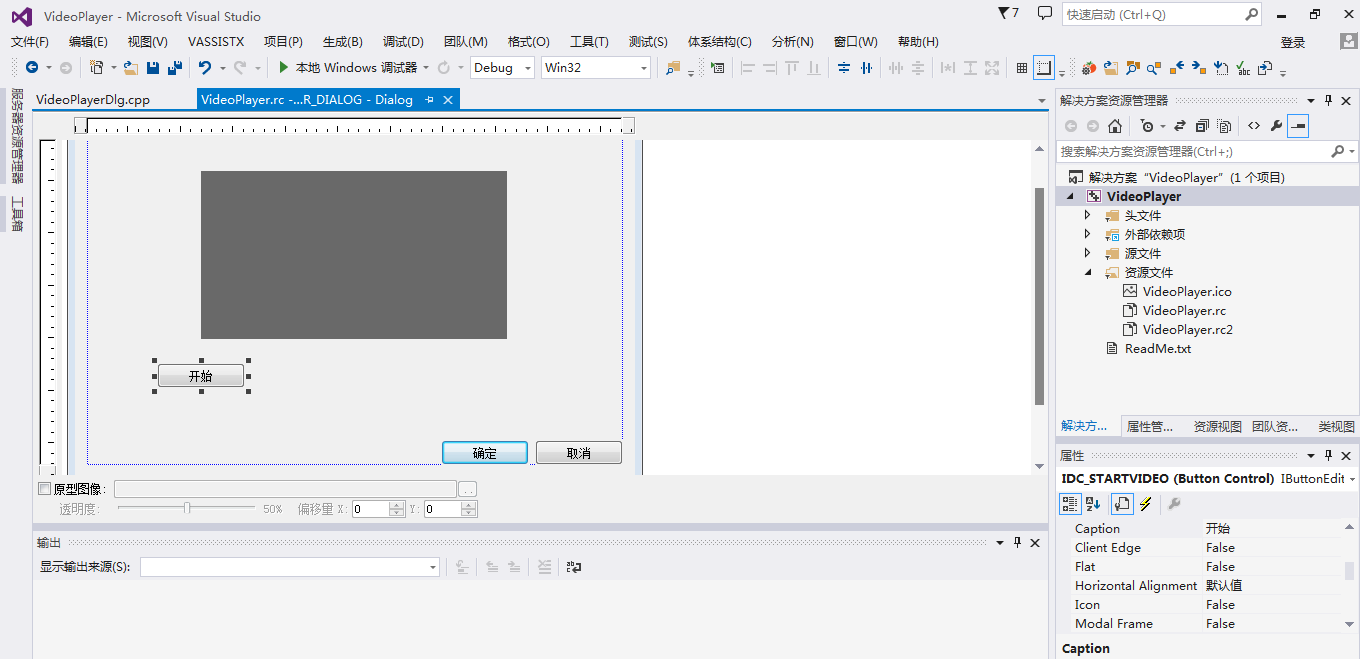Image resolution: width=1360 pixels, height=659 pixels.
Task: Click the Events lightning bolt icon in the Properties panel
Action: coord(1146,503)
